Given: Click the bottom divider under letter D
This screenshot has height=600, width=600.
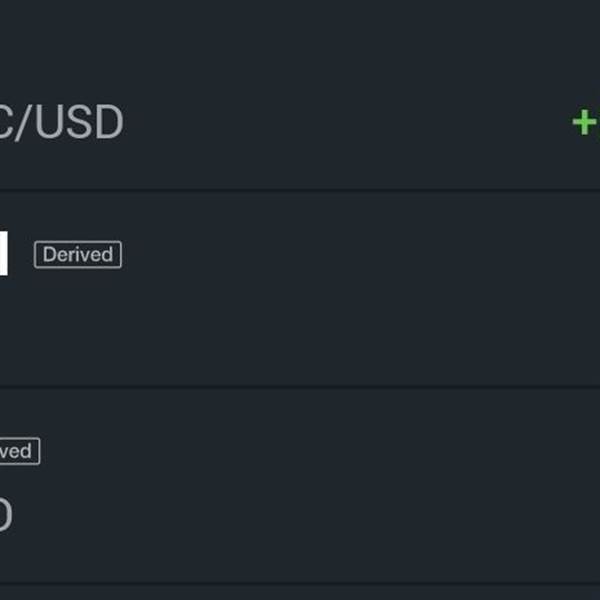Looking at the screenshot, I should click(x=300, y=584).
